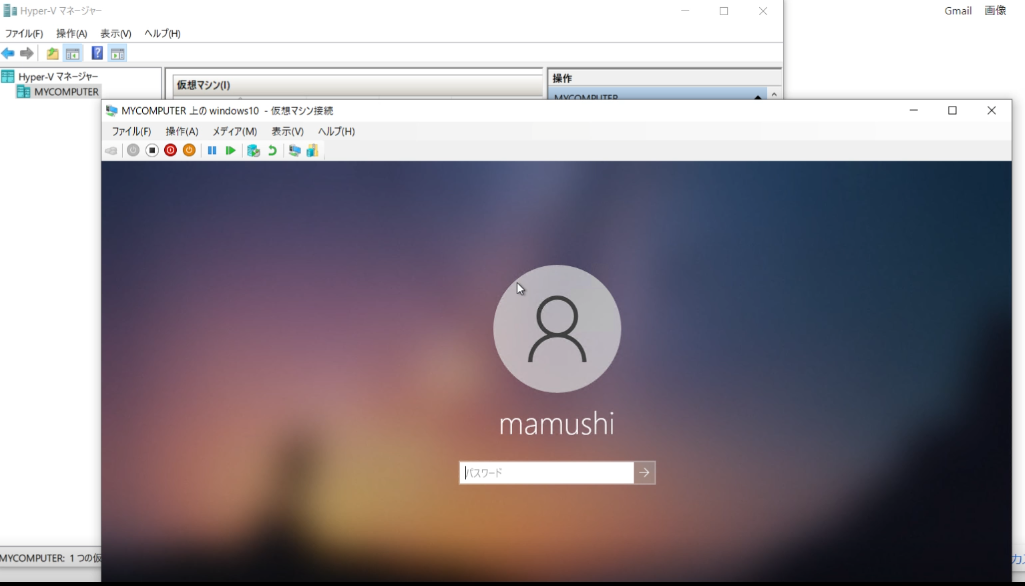Pause the virtual machine
The height and width of the screenshot is (586, 1025).
tap(212, 150)
